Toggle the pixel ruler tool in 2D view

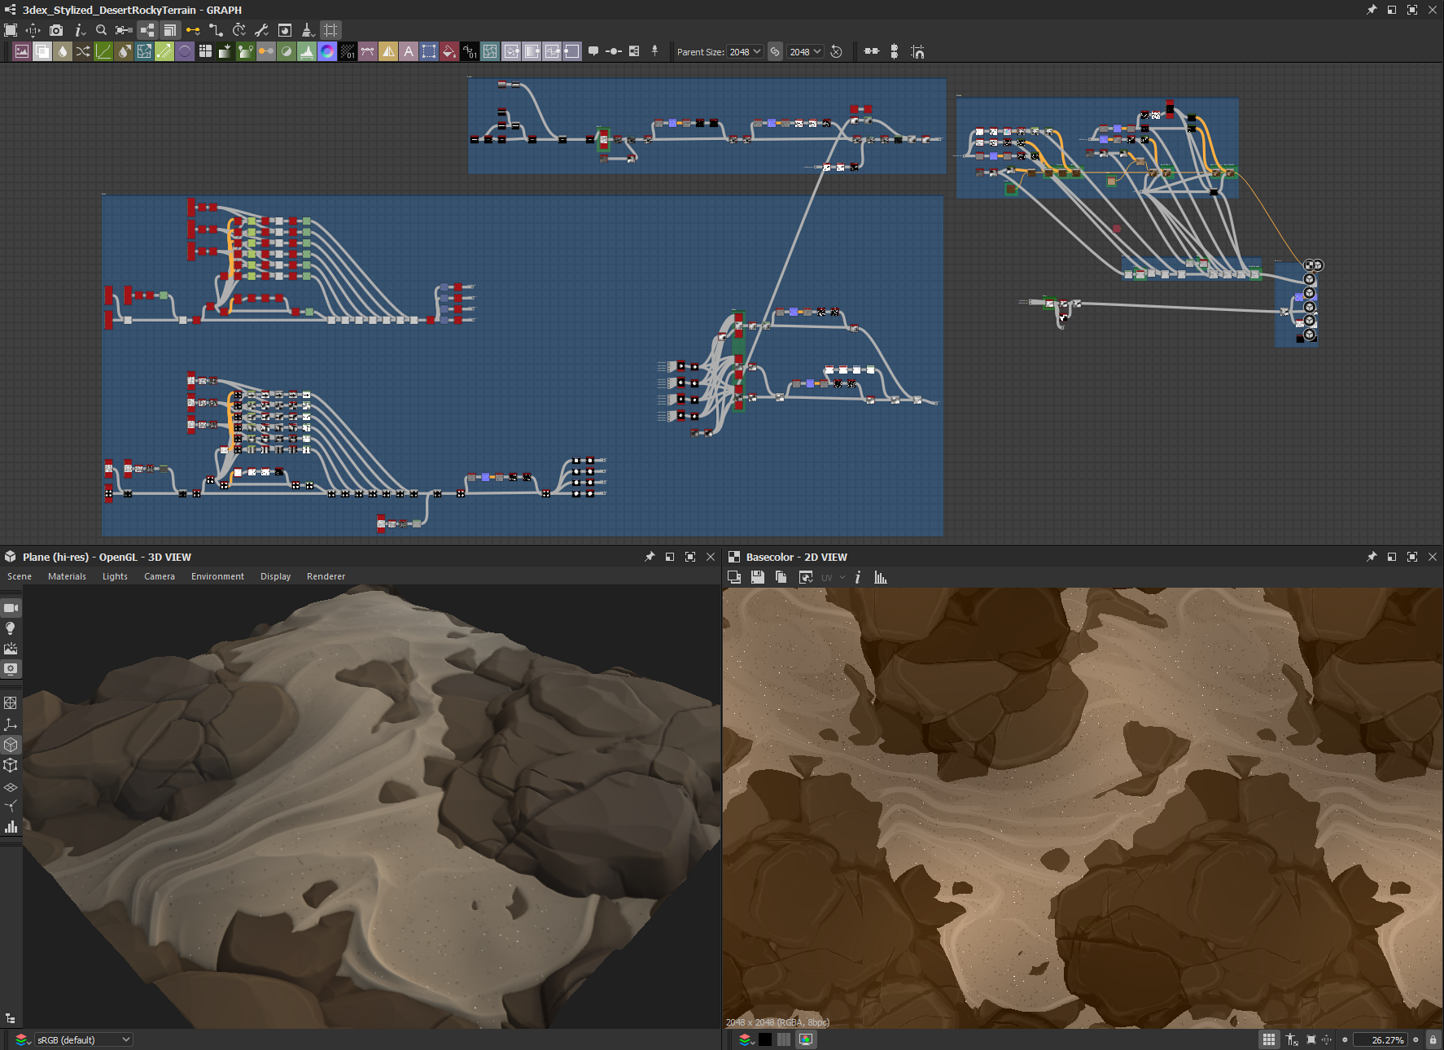[x=1291, y=1040]
